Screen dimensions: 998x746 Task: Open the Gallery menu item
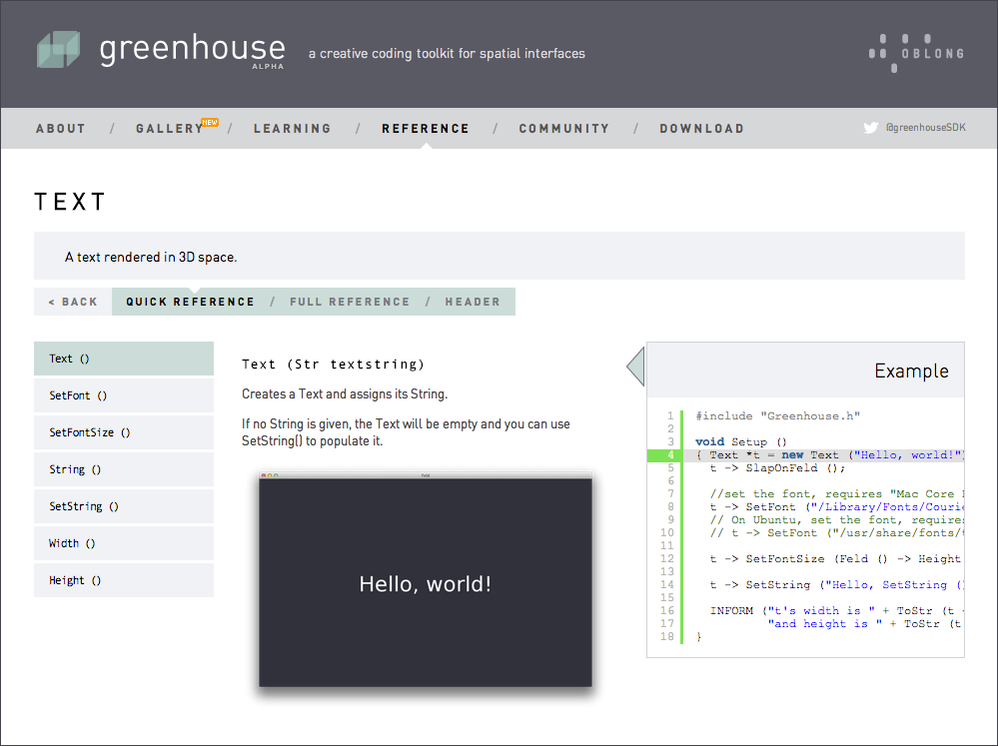[x=169, y=129]
